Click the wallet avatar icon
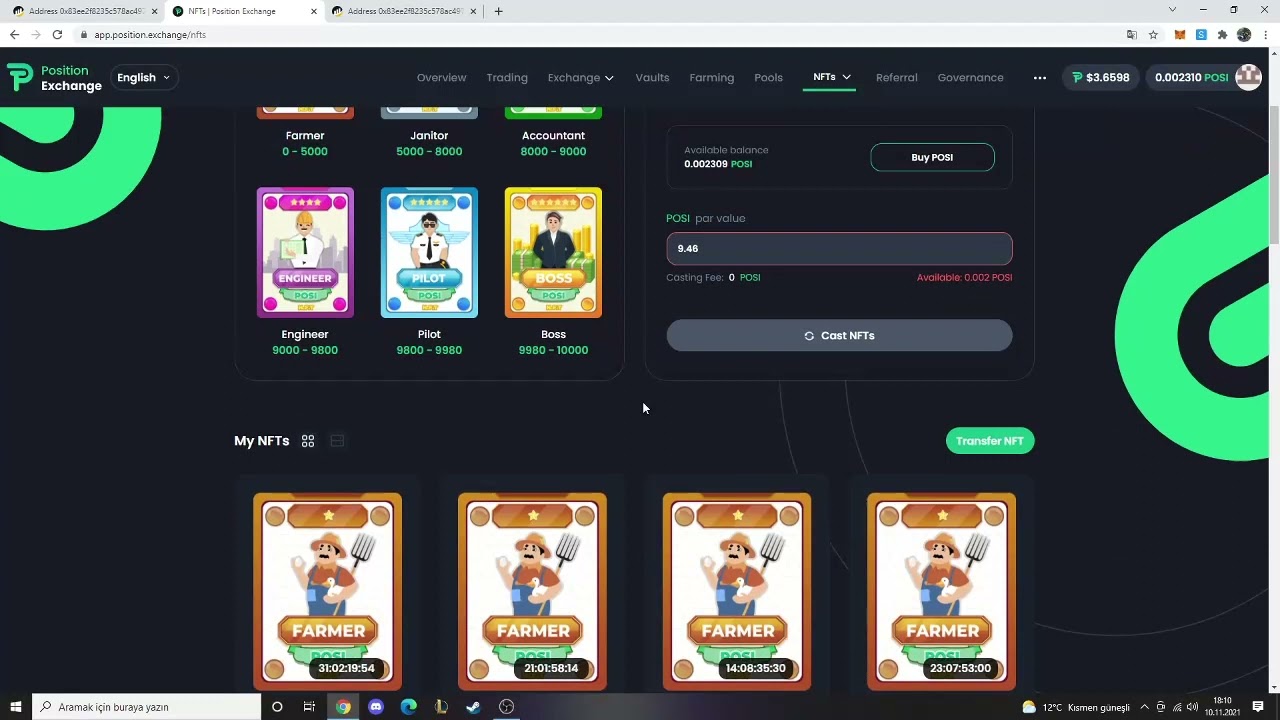 (1248, 77)
